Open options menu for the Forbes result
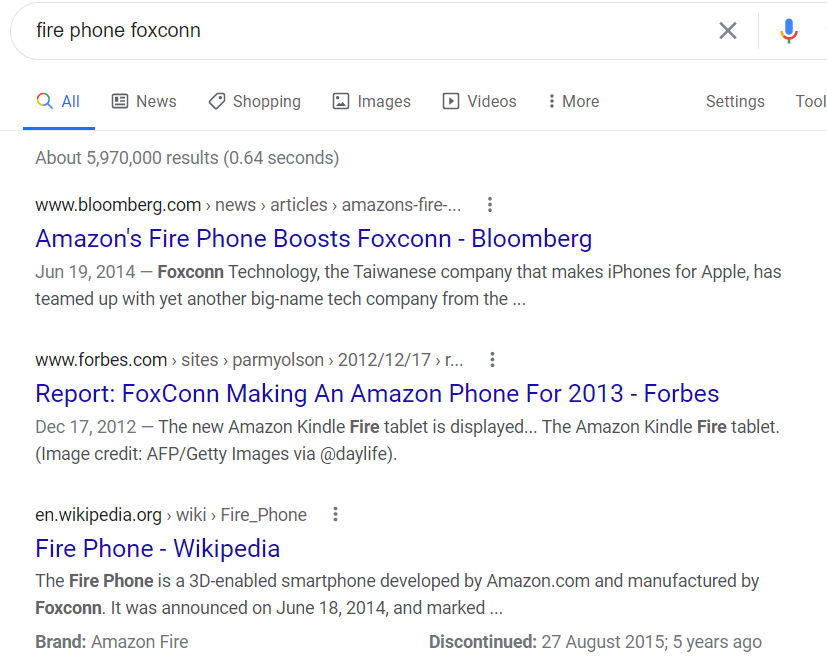Viewport: 827px width, 660px height. pyautogui.click(x=492, y=360)
